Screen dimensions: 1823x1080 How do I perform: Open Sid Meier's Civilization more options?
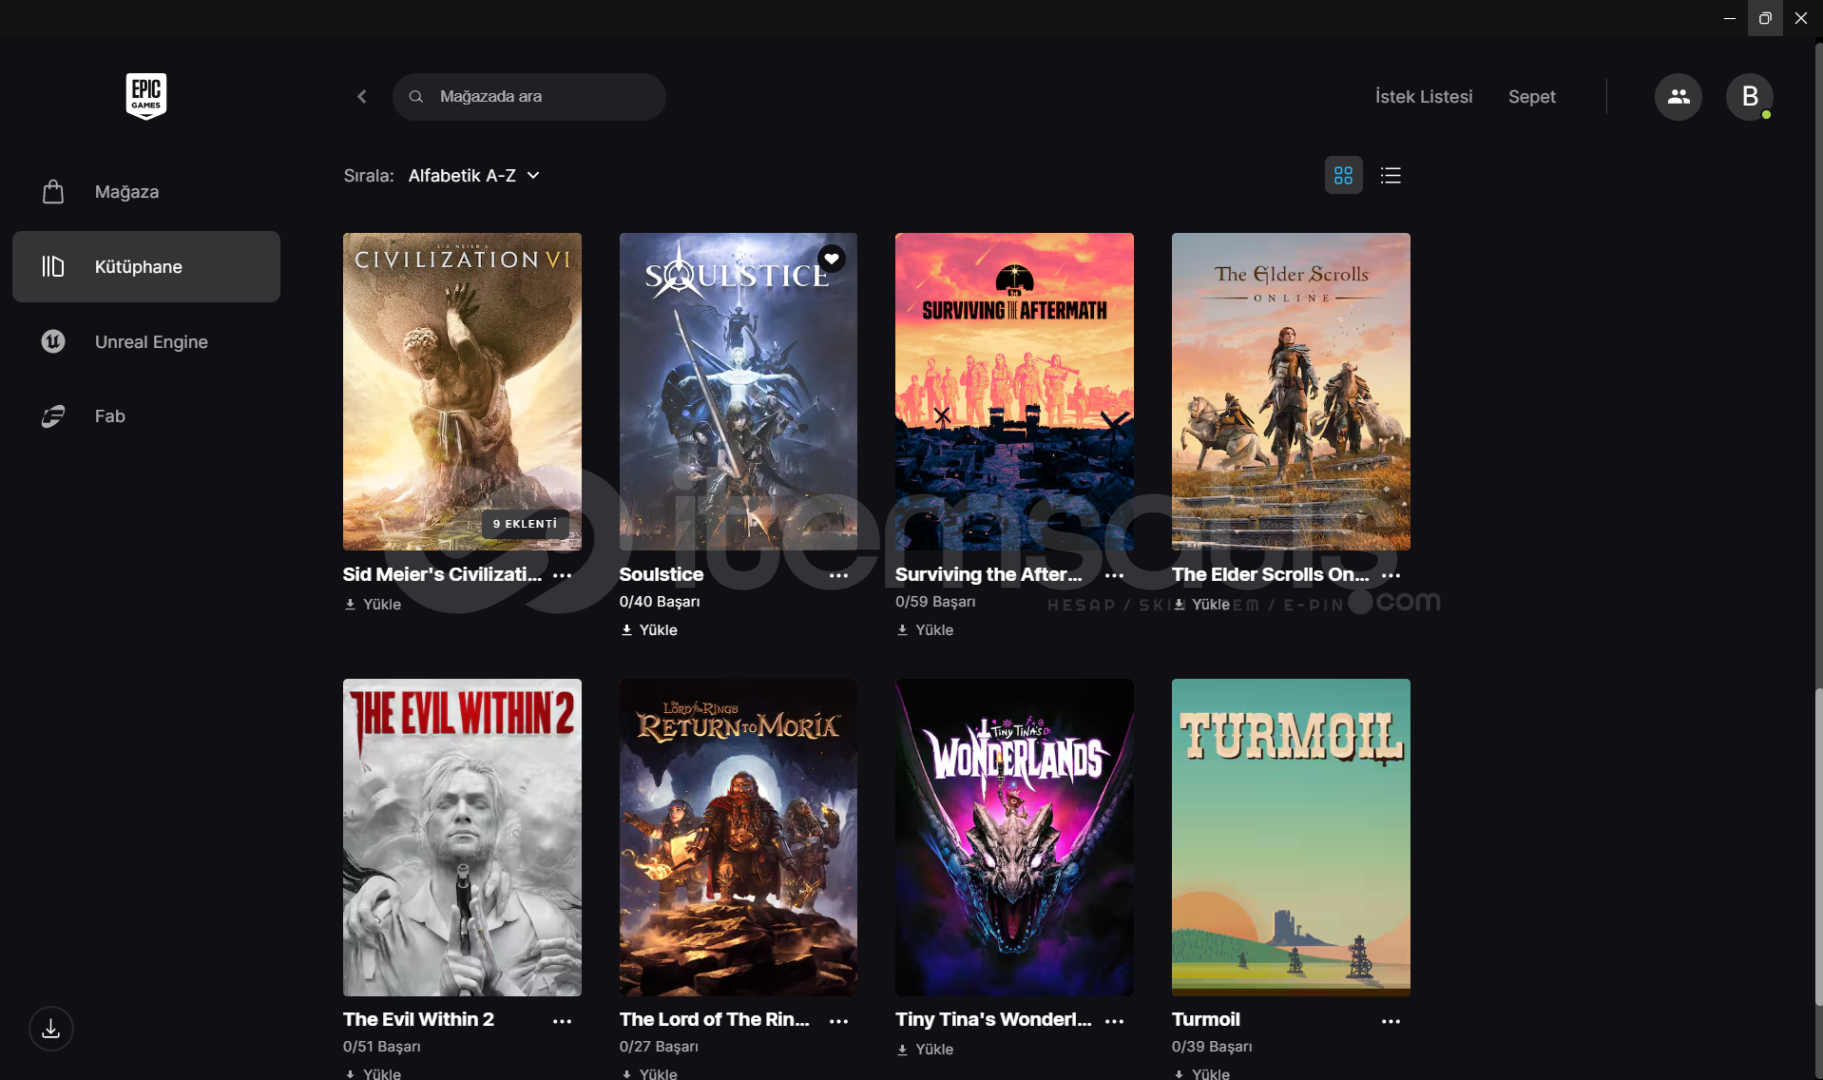tap(562, 575)
